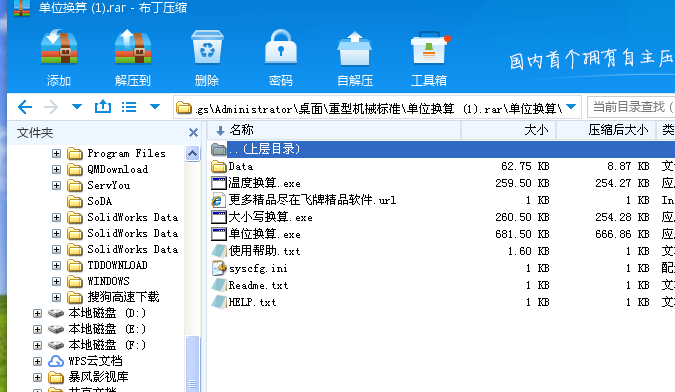Click the 1.60 KB size value
The image size is (675, 392).
(x=529, y=251)
